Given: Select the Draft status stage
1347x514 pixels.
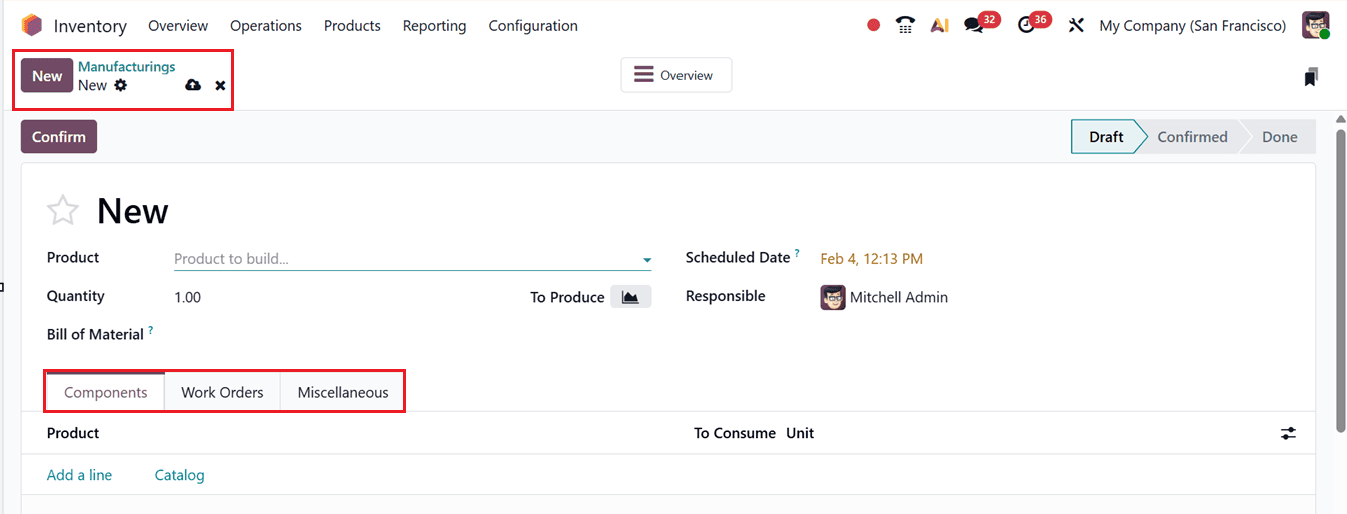Looking at the screenshot, I should [x=1106, y=137].
